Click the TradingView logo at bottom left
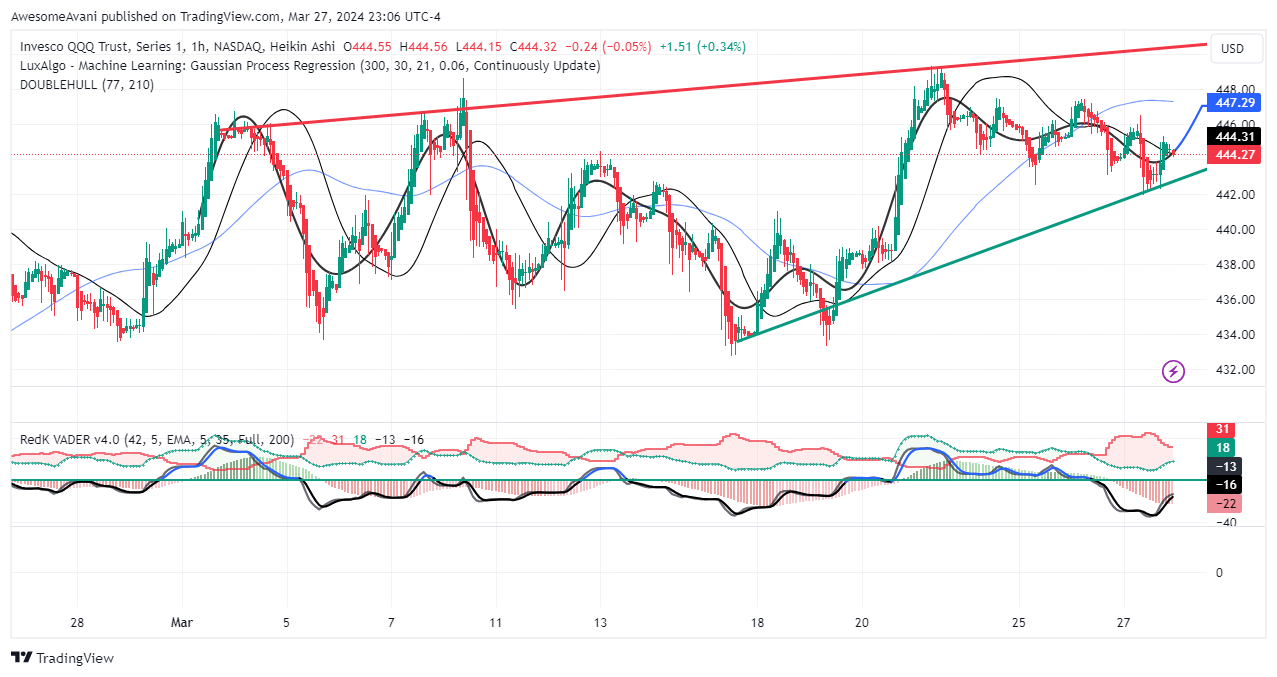Screen dimensions: 1277x677 pos(62,658)
